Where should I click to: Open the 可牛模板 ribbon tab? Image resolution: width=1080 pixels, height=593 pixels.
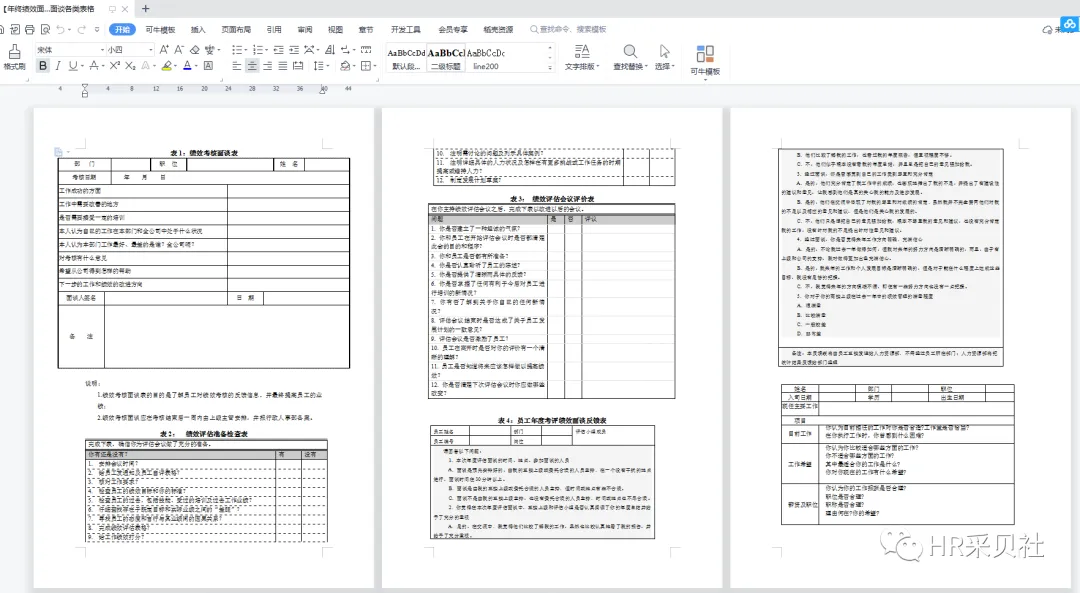160,30
